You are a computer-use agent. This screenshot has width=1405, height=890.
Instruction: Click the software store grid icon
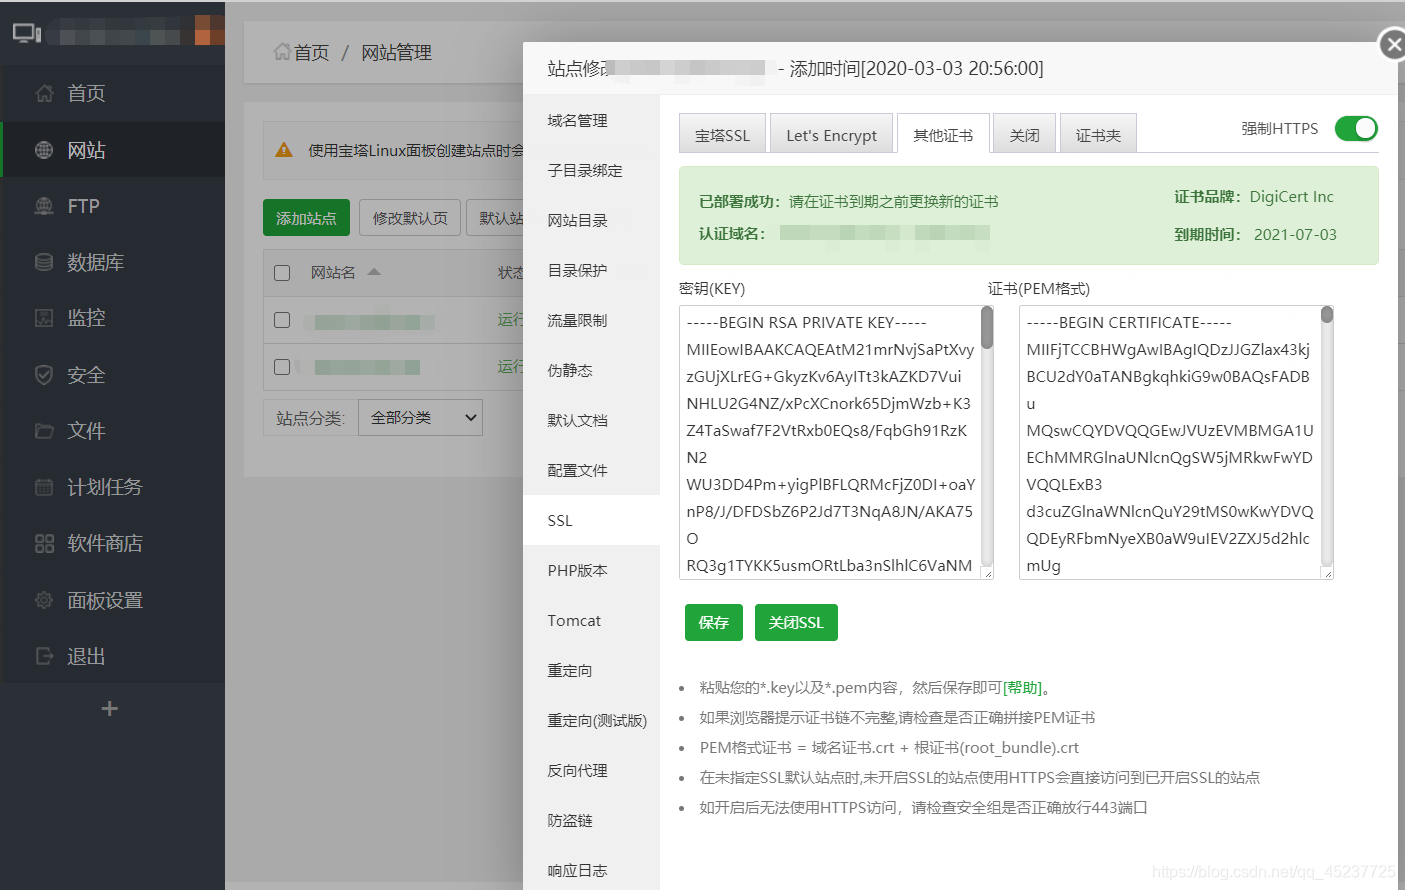pyautogui.click(x=44, y=543)
